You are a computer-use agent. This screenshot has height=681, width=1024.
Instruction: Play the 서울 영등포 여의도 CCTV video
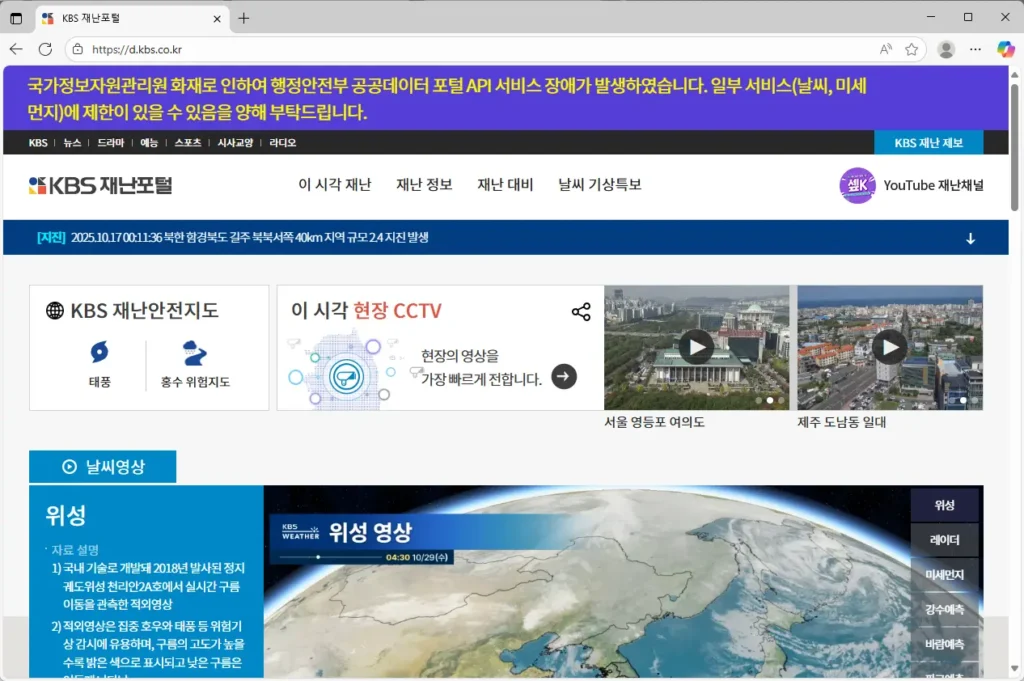point(696,347)
